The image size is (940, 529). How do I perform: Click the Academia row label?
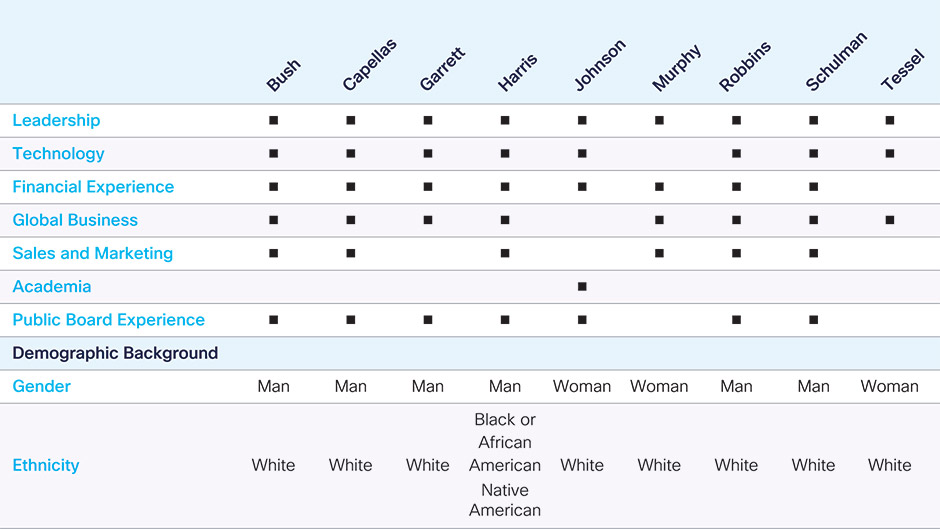pyautogui.click(x=51, y=287)
